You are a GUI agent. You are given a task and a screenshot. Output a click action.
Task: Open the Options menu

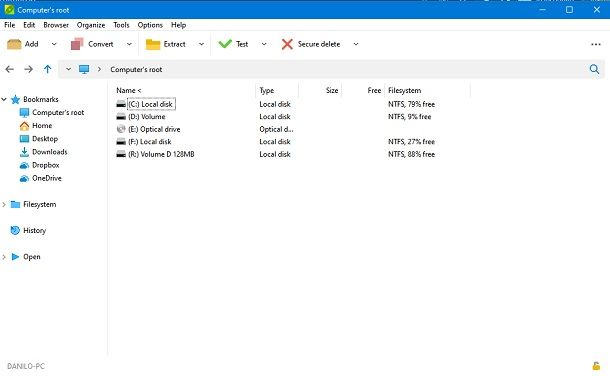pyautogui.click(x=150, y=25)
